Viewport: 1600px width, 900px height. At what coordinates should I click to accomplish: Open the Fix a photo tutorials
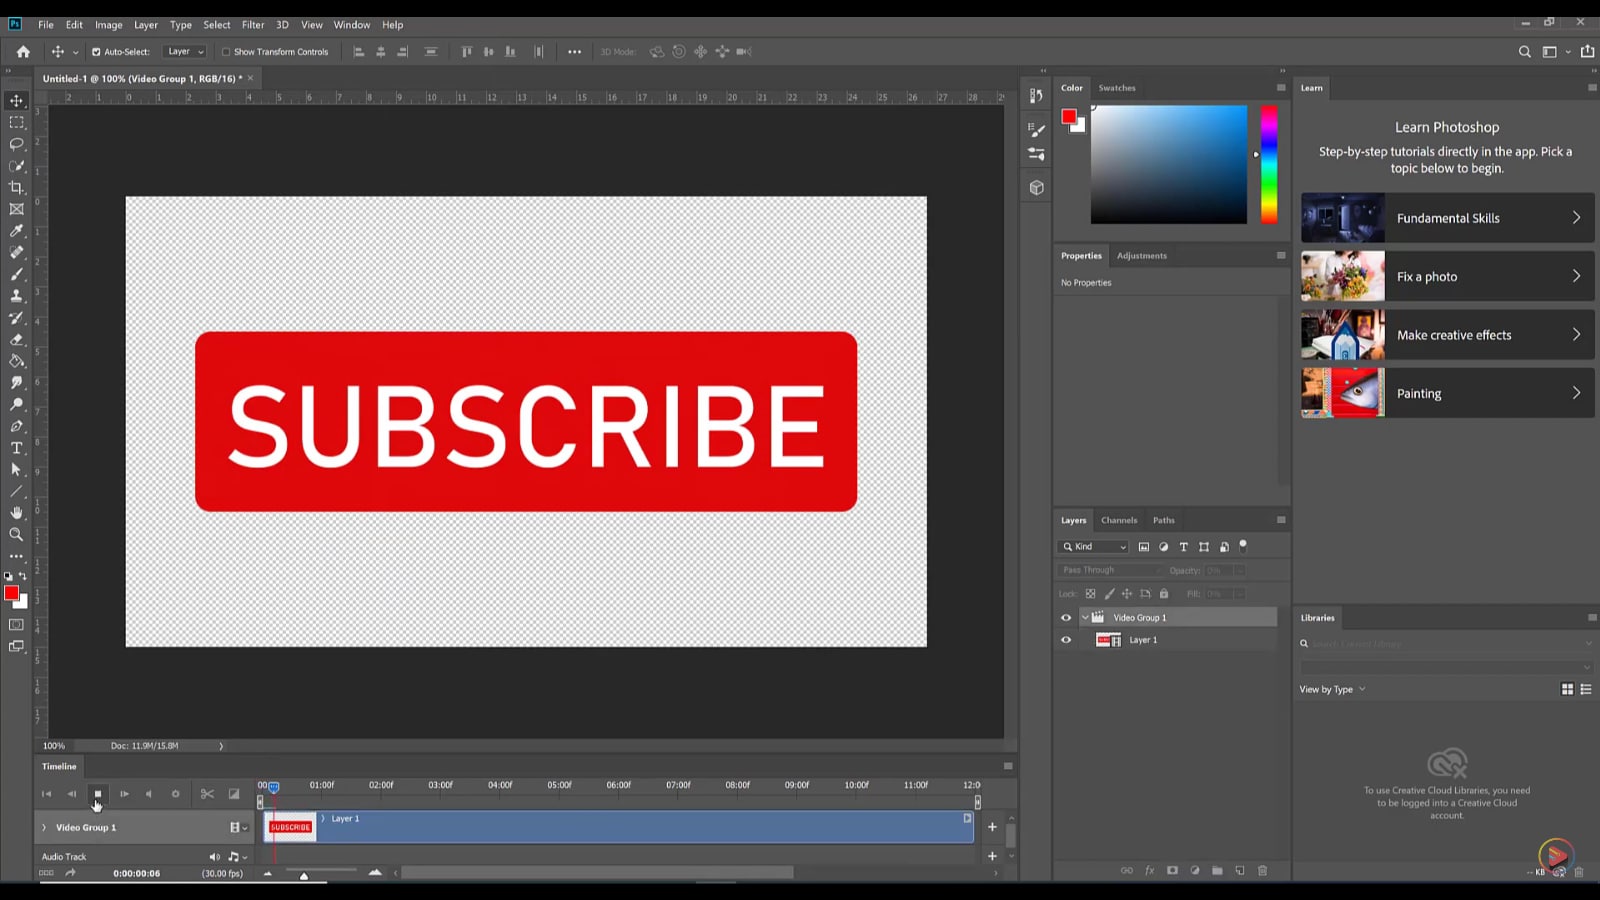click(1447, 276)
